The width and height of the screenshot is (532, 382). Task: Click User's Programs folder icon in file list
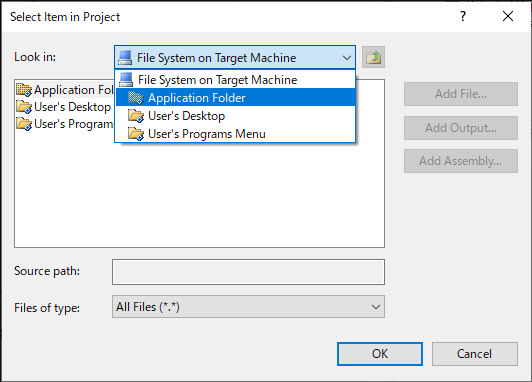(x=24, y=124)
